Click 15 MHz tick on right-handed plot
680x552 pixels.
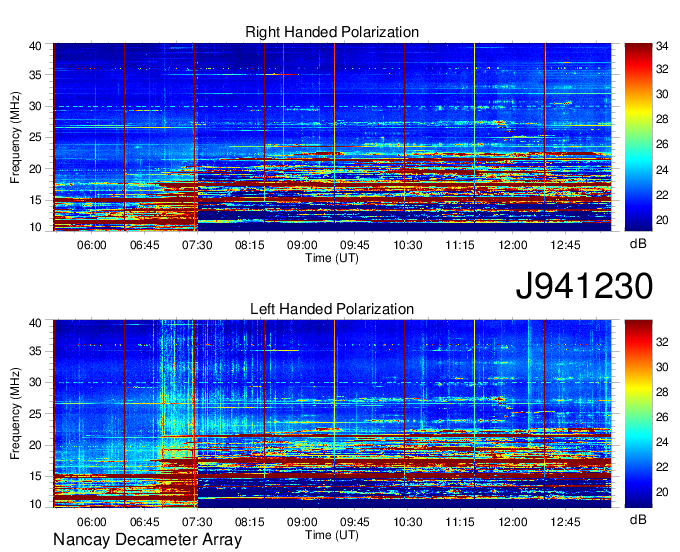coord(36,200)
